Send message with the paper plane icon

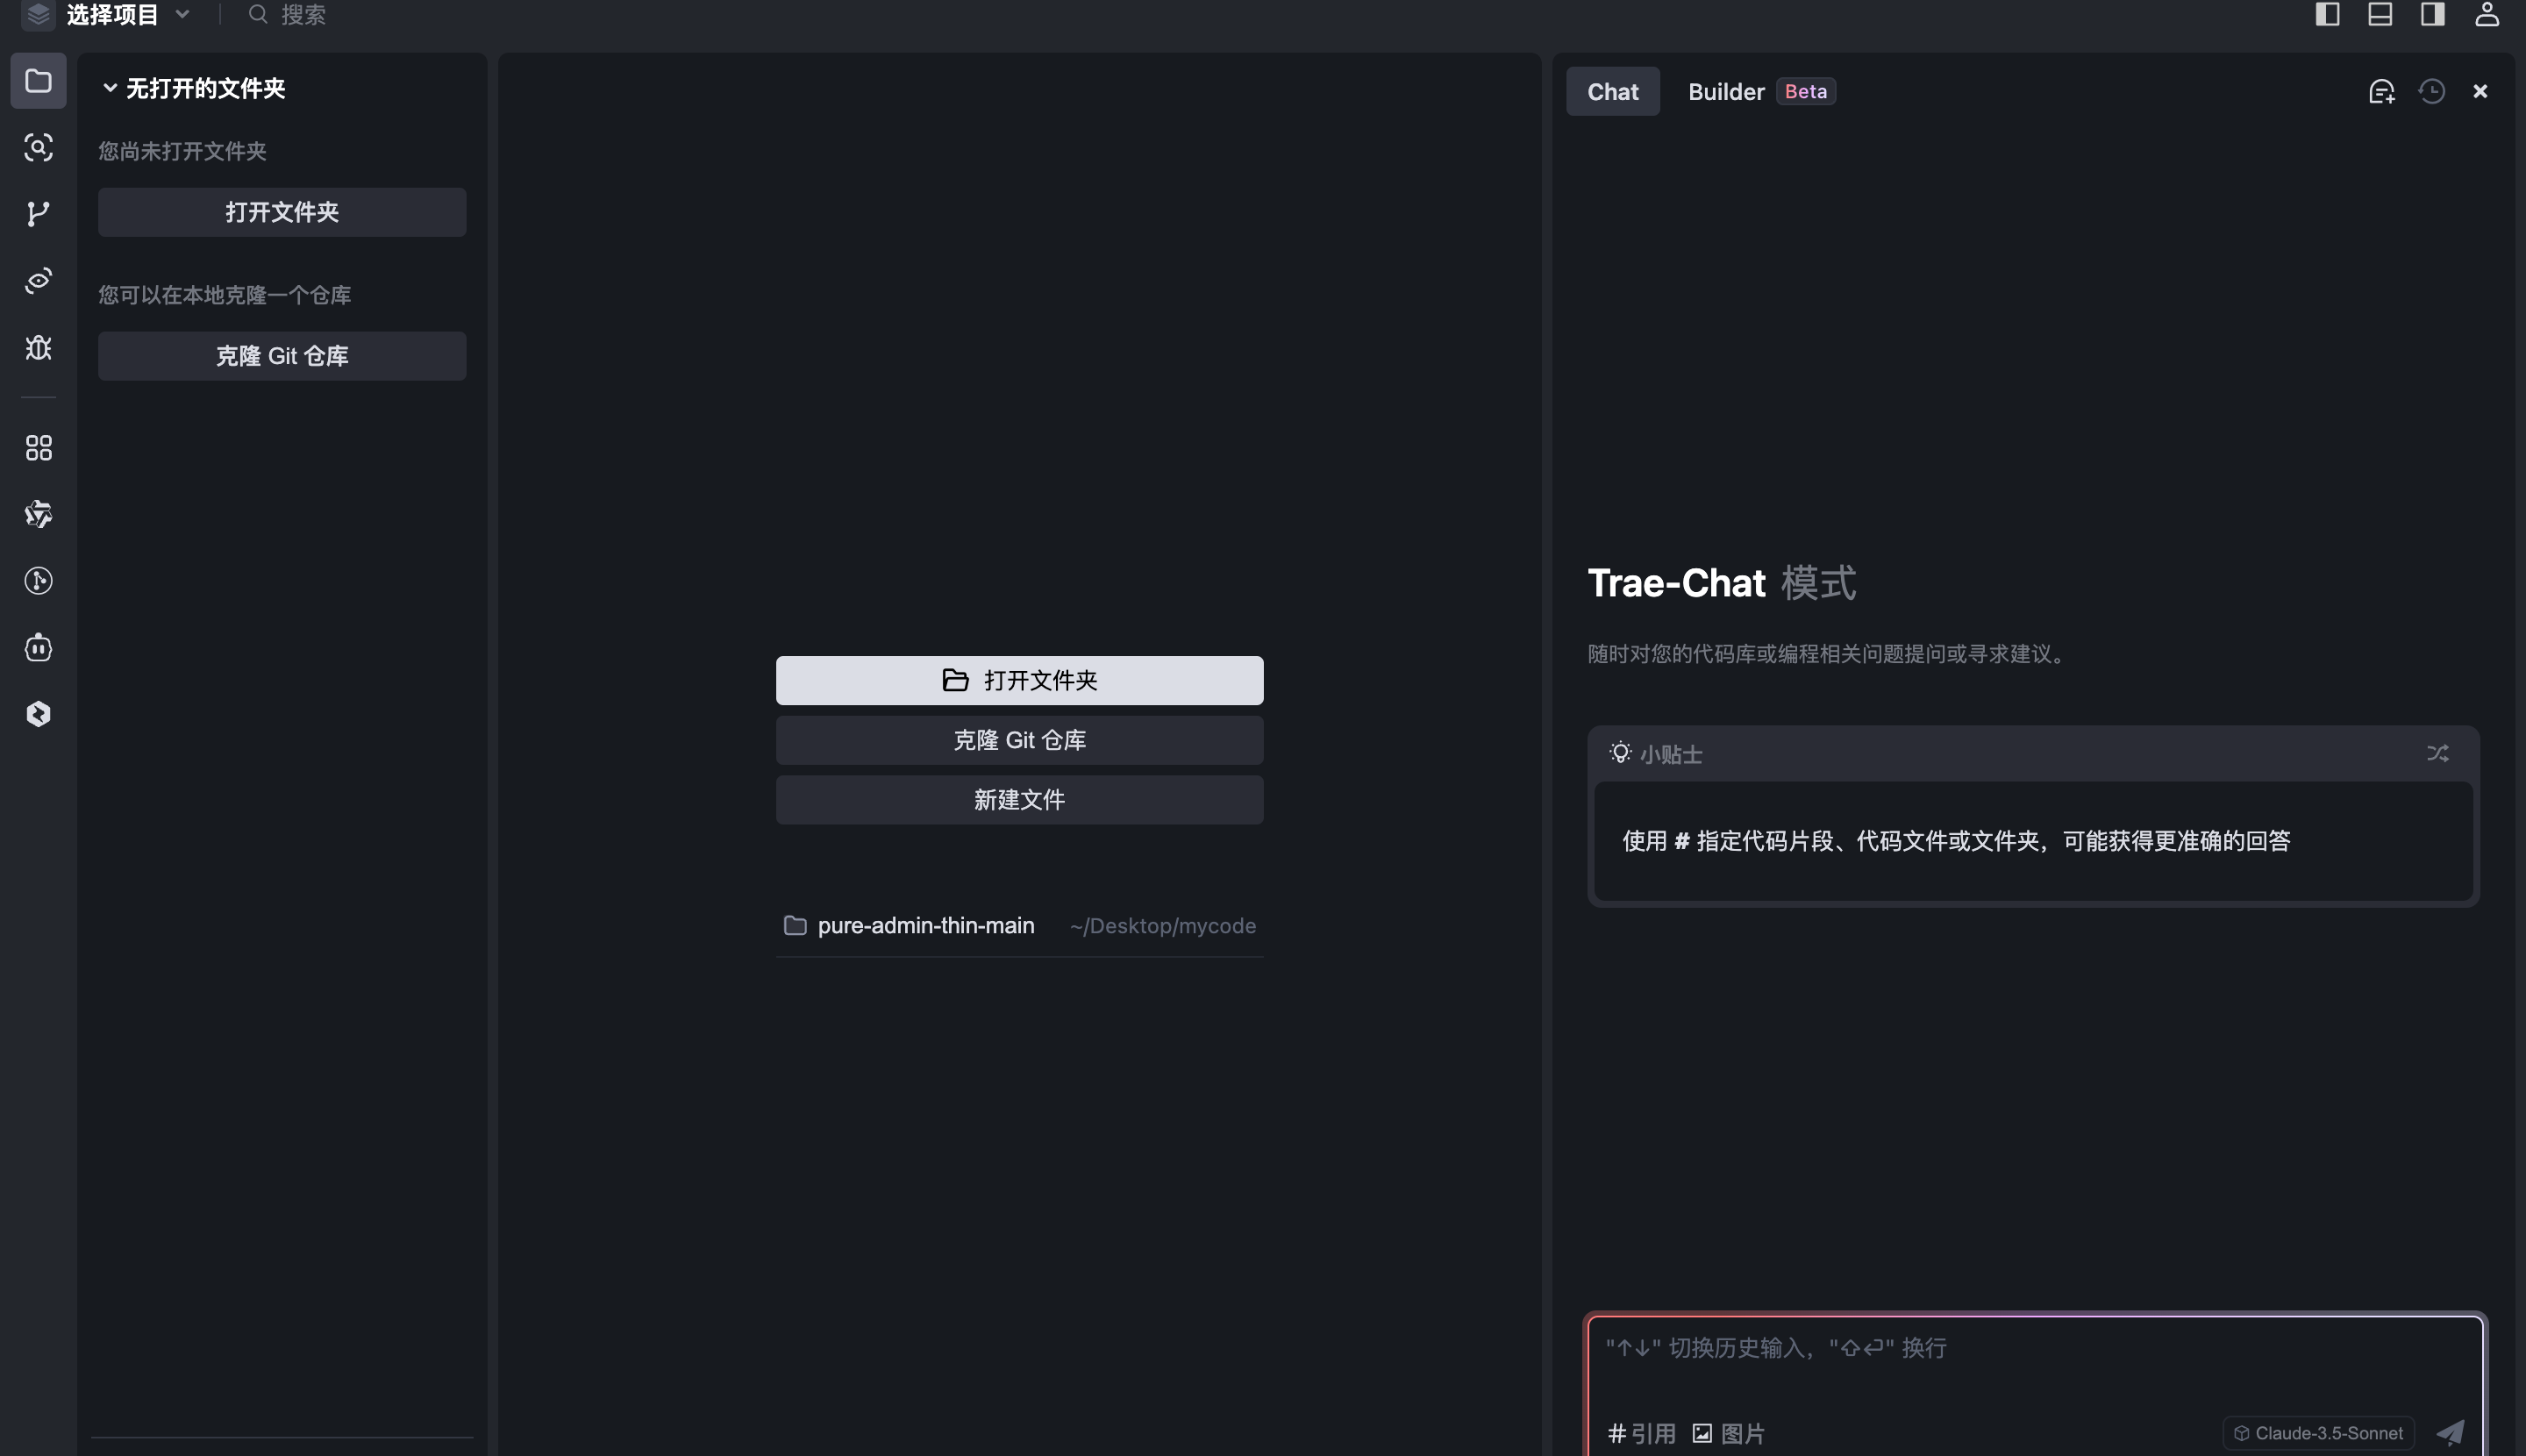2450,1432
